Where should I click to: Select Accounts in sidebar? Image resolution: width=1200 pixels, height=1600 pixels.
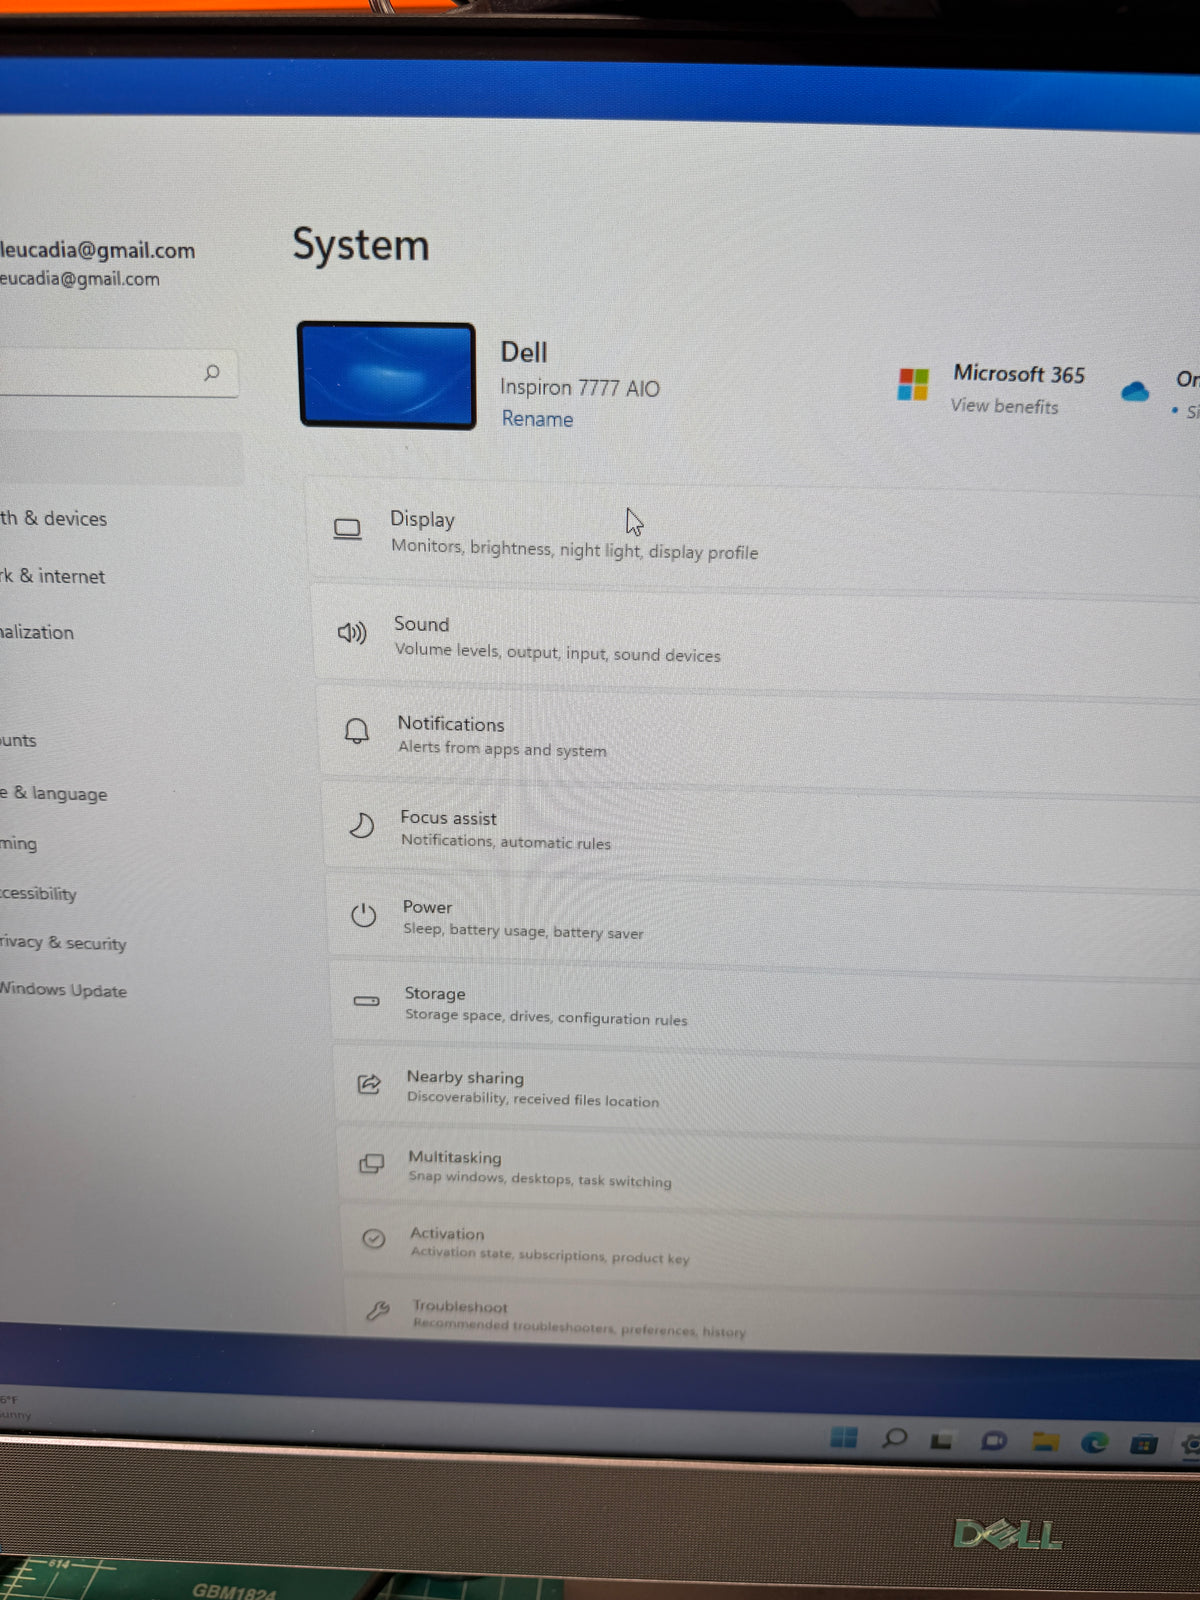pos(18,740)
